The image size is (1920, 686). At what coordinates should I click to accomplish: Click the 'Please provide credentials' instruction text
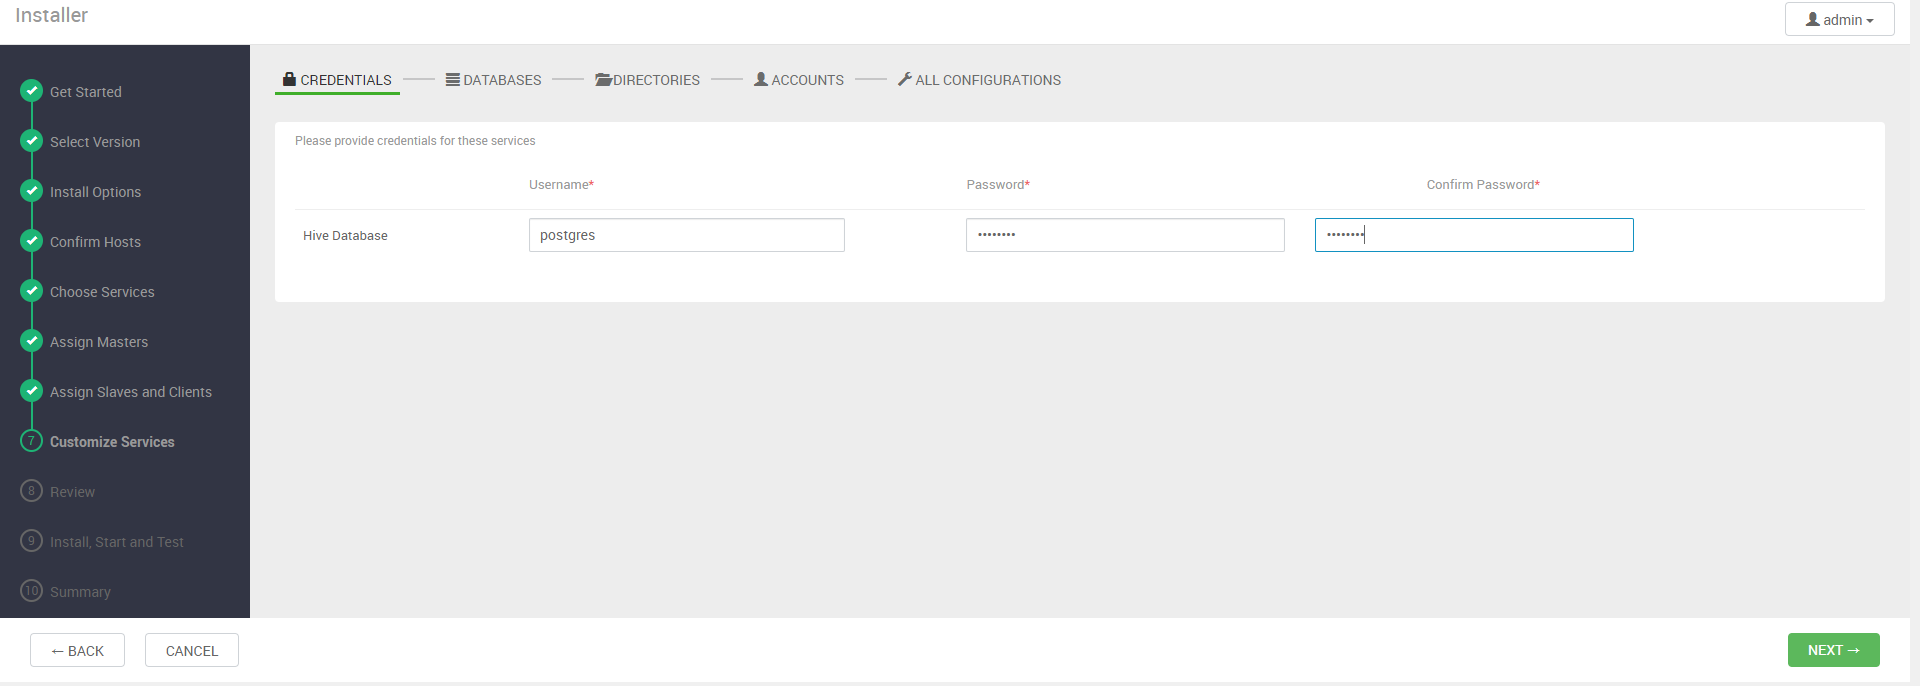(x=415, y=141)
